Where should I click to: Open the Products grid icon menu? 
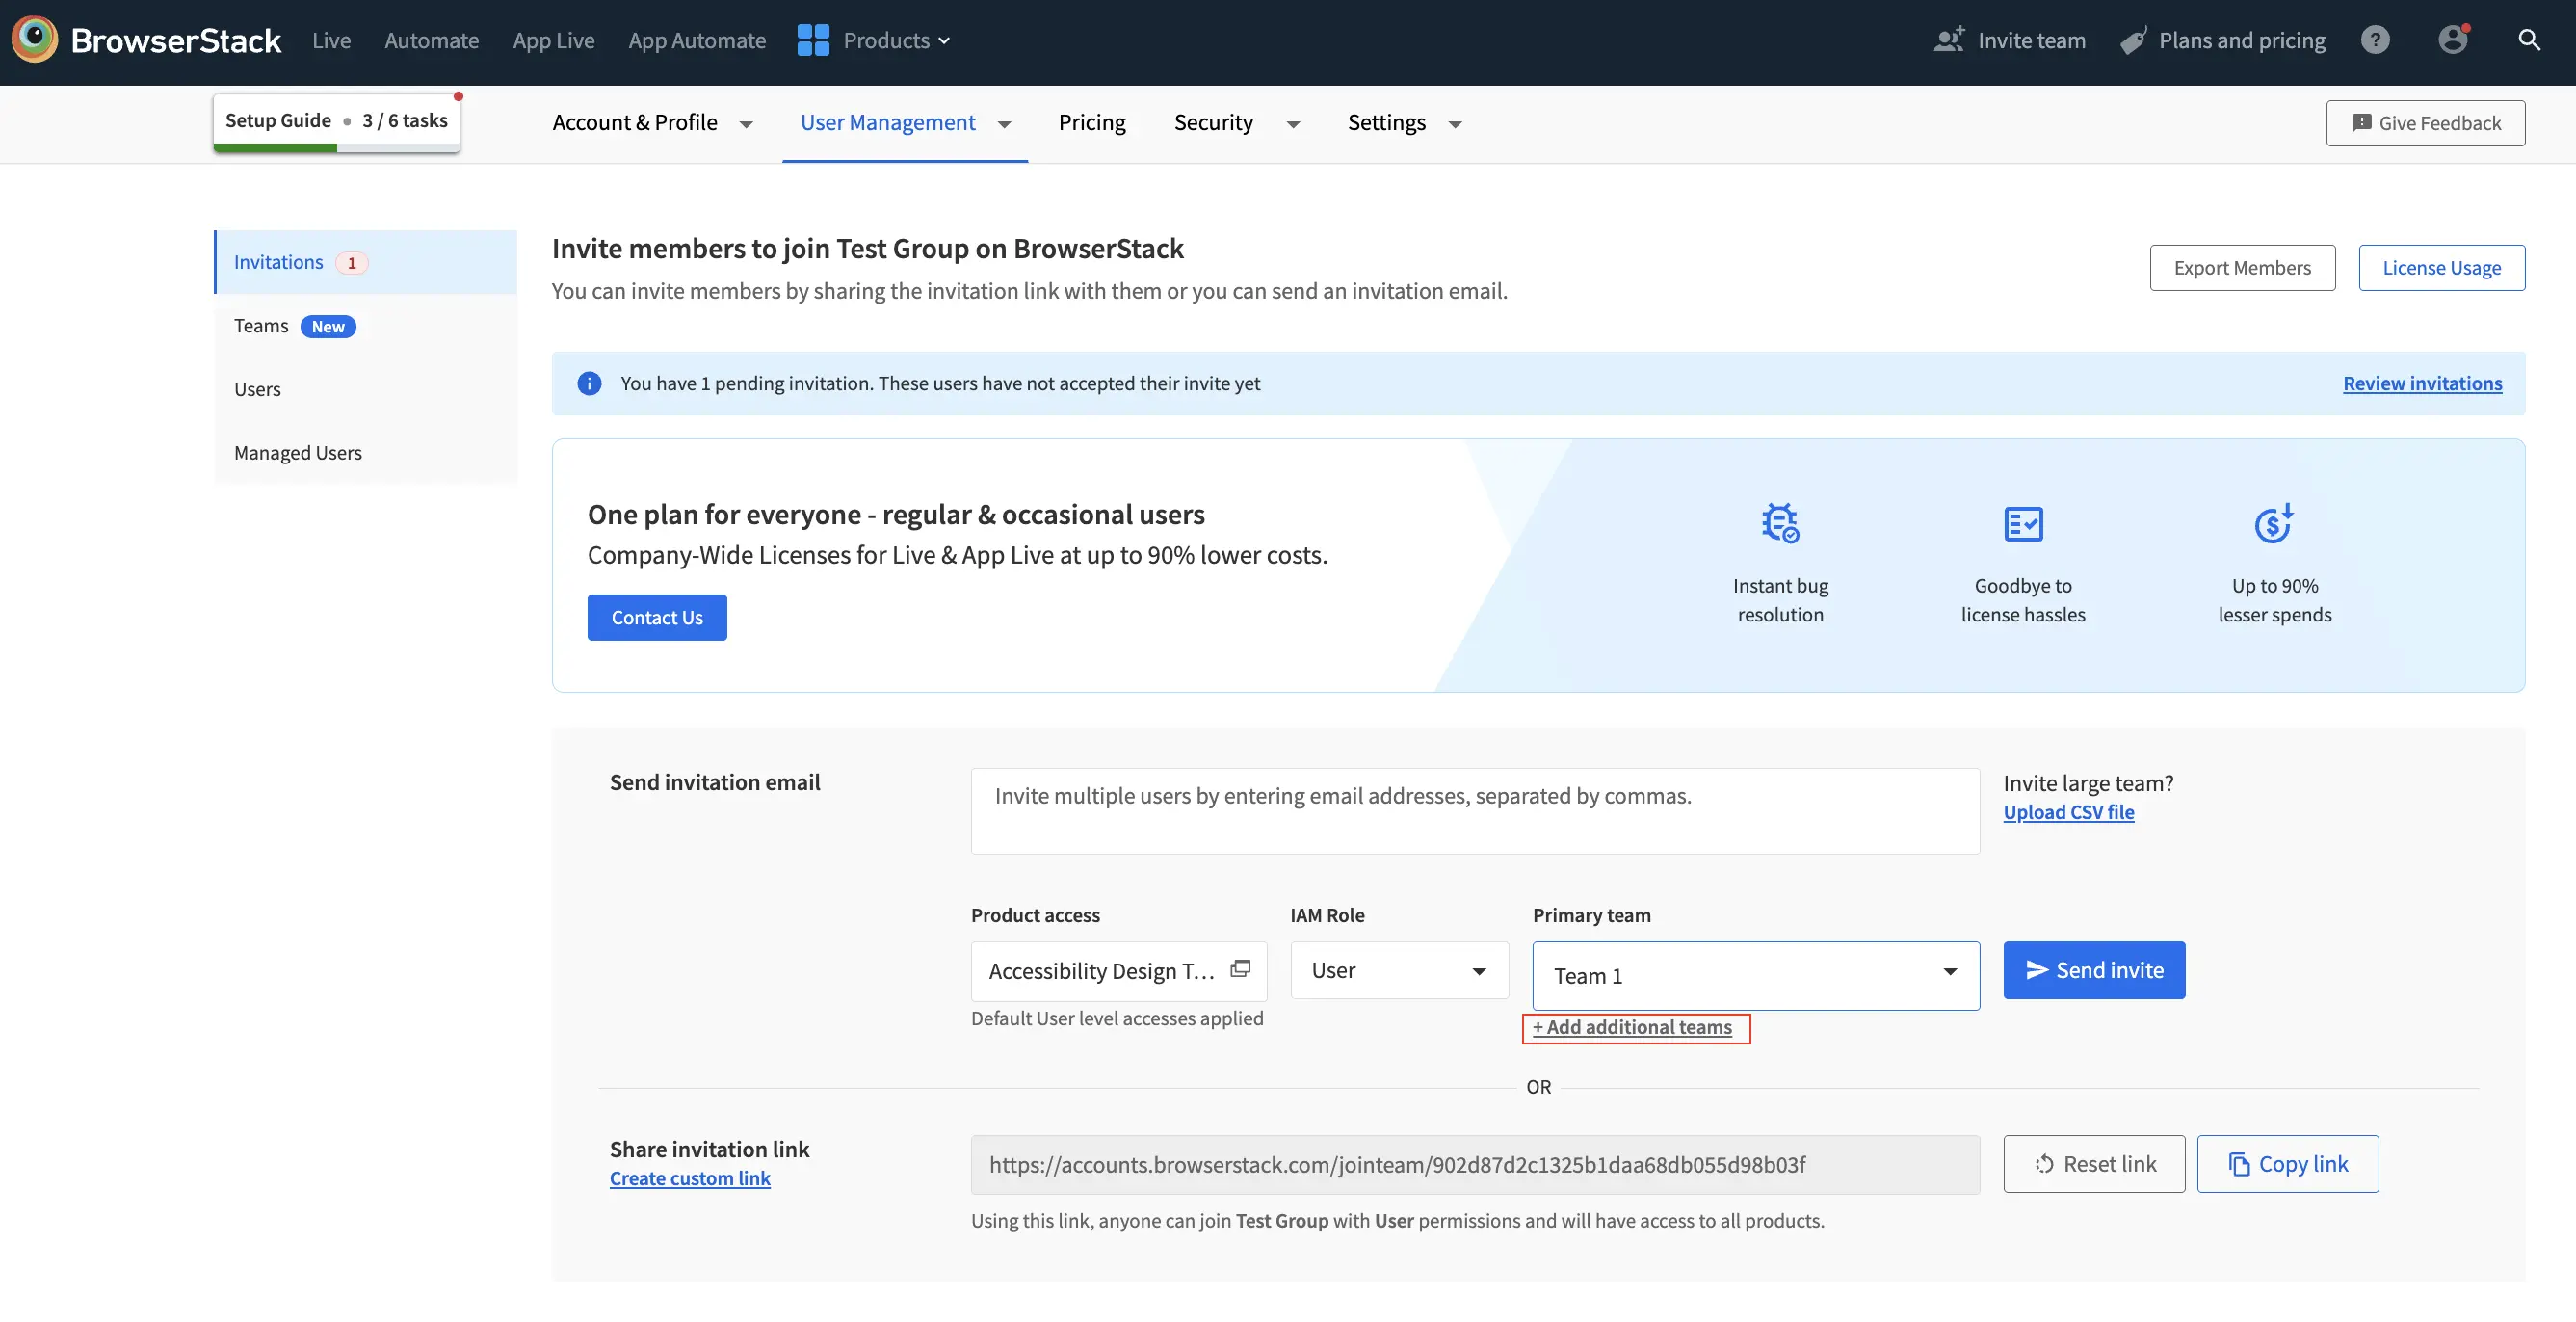pos(813,40)
